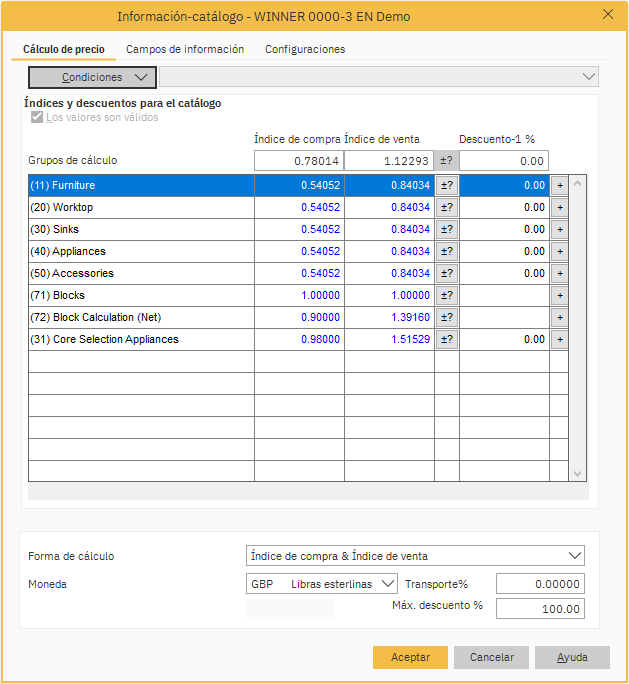Viewport: 629px width, 684px height.
Task: Open the Condiciones dropdown button
Action: [92, 77]
